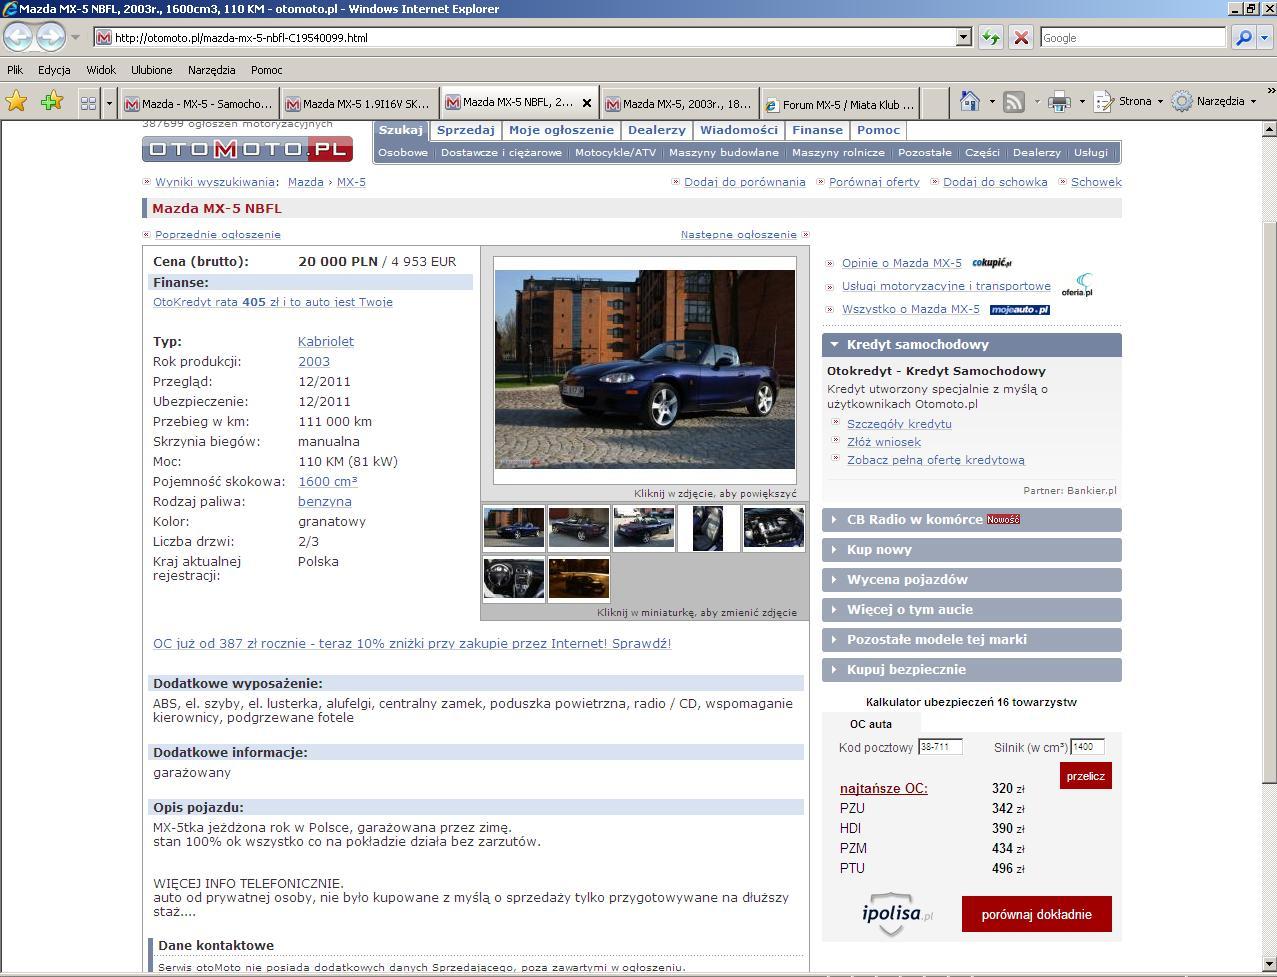Select the dark night photo thumbnail

tap(579, 579)
